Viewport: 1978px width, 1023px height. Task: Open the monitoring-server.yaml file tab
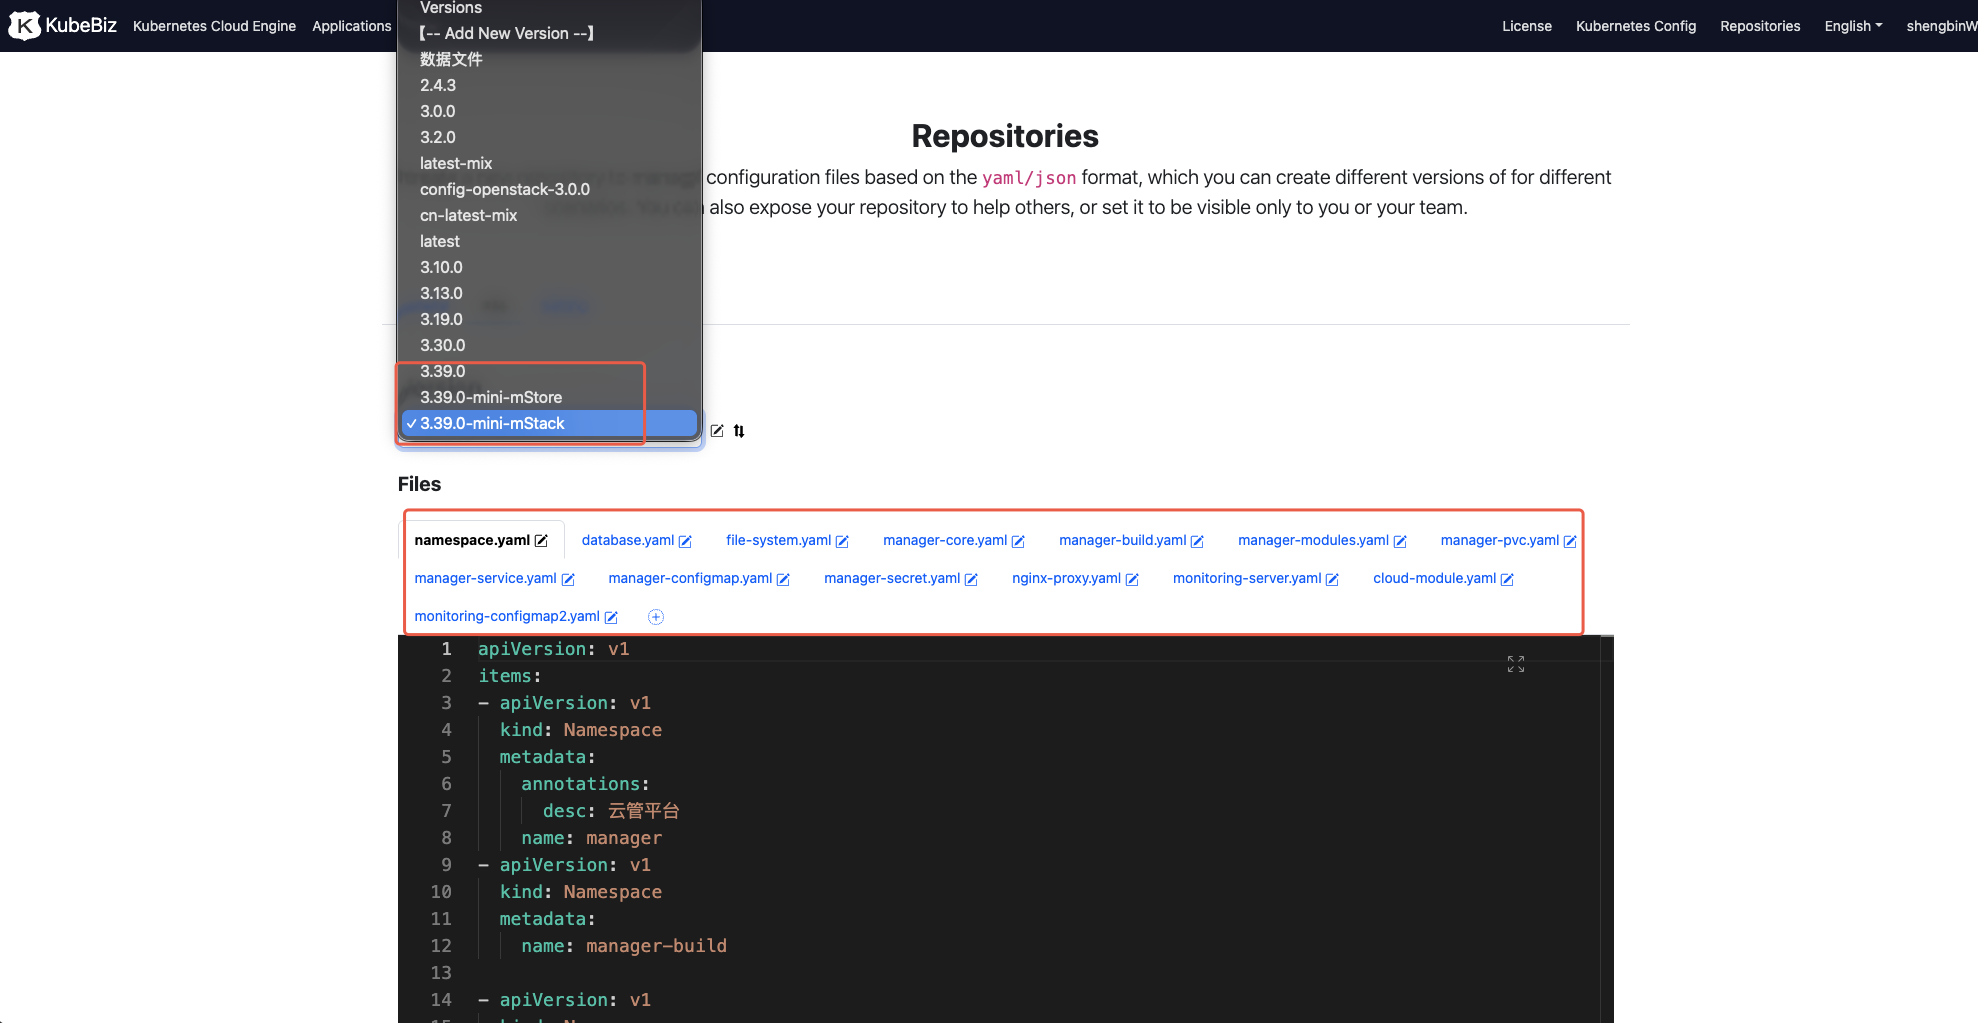tap(1246, 578)
